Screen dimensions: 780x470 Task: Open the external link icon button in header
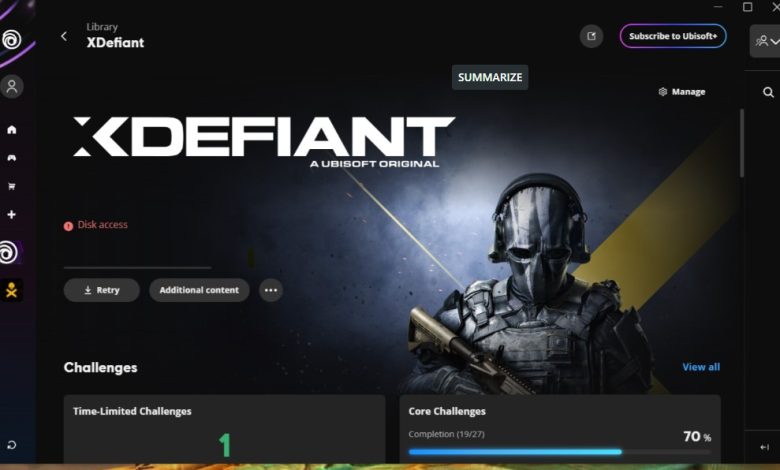coord(591,36)
